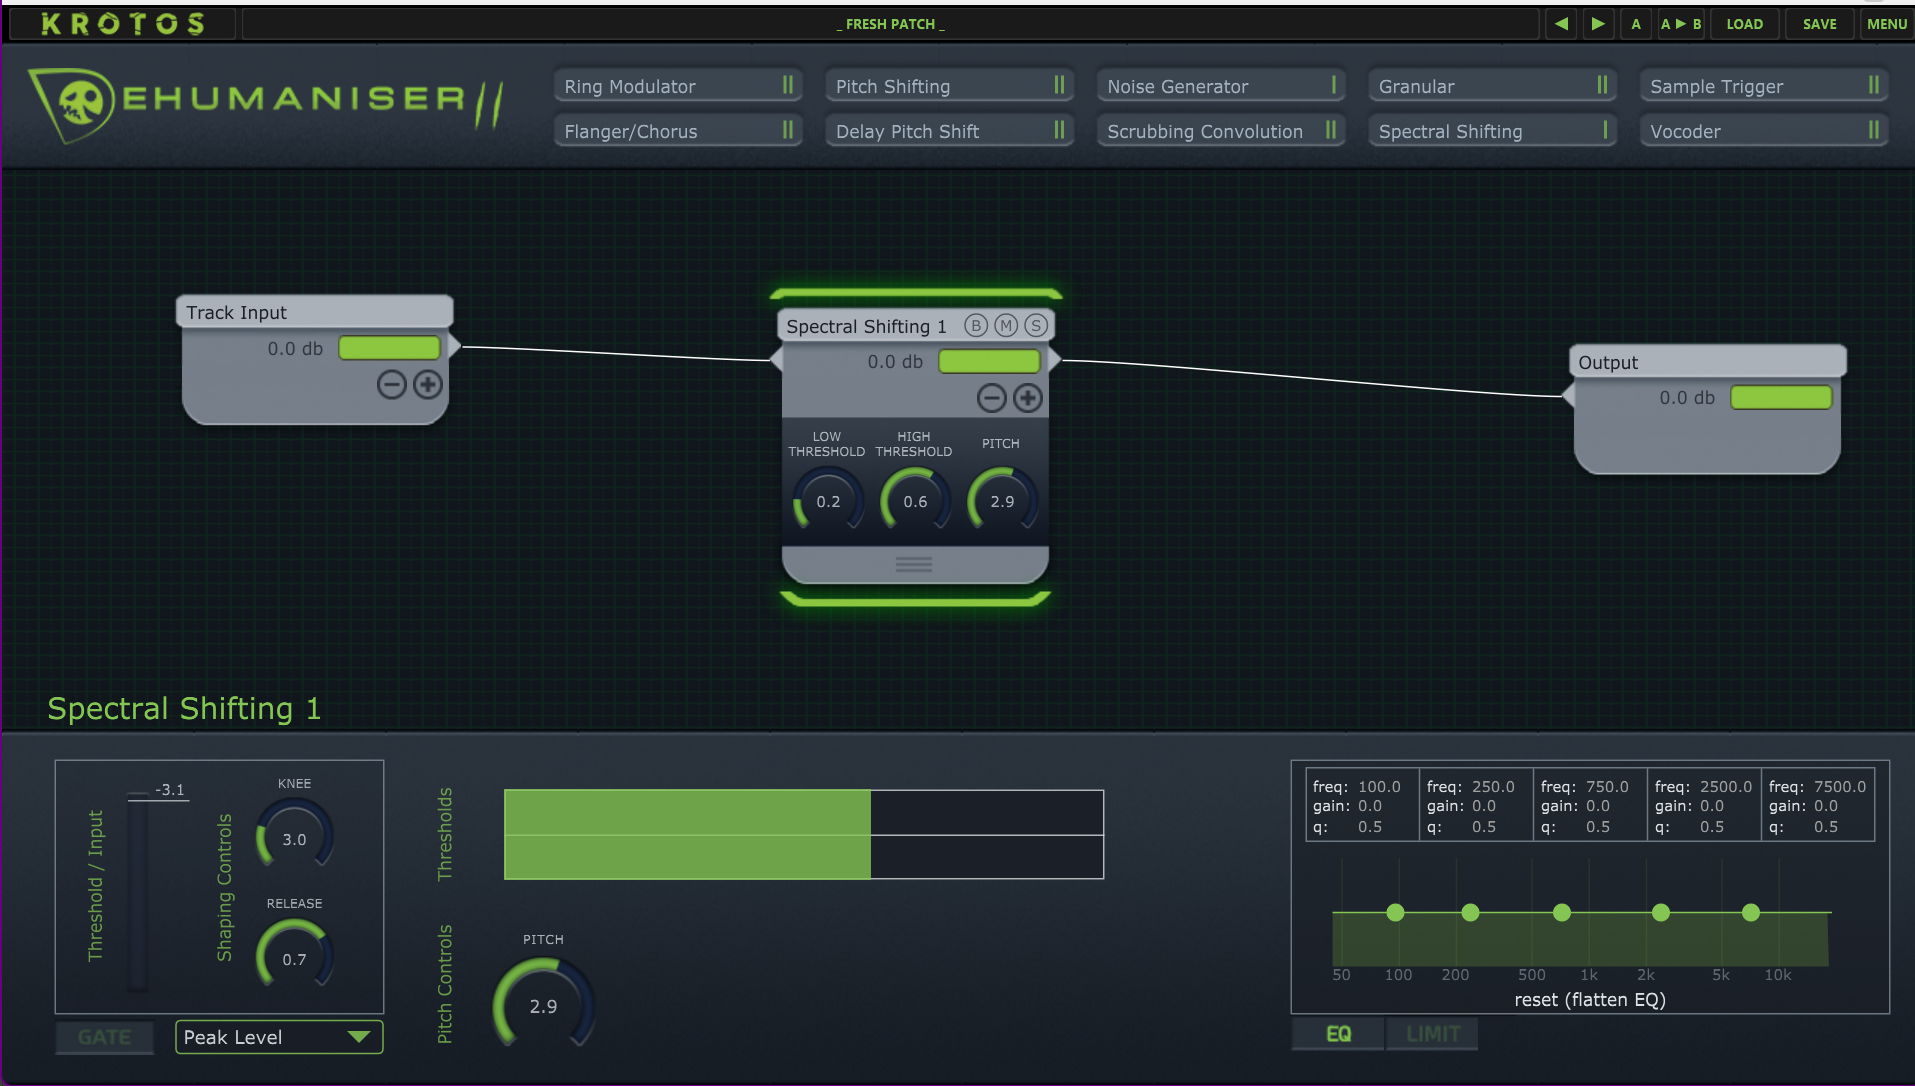Click the -3.1 threshold value label
This screenshot has height=1086, width=1915.
(x=170, y=789)
